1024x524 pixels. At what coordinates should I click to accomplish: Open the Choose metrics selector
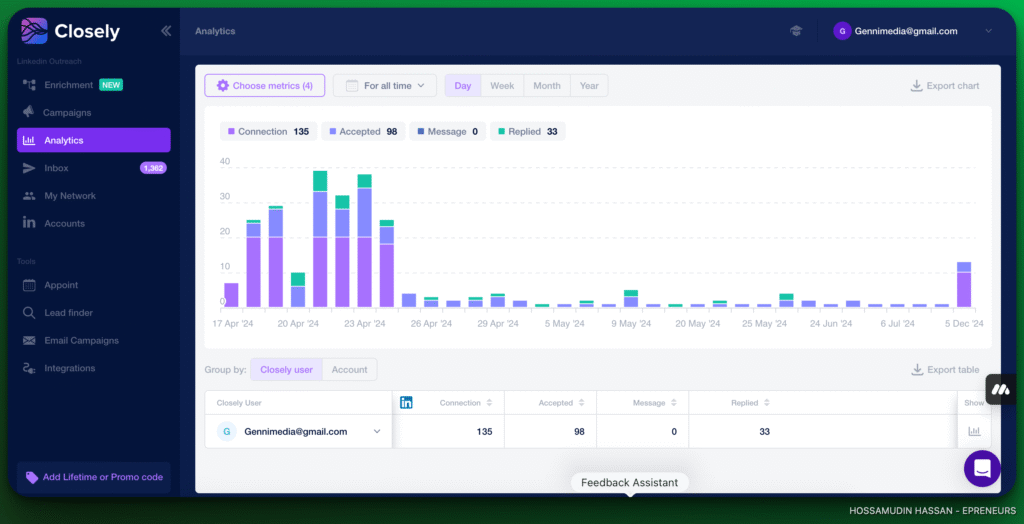pos(264,86)
